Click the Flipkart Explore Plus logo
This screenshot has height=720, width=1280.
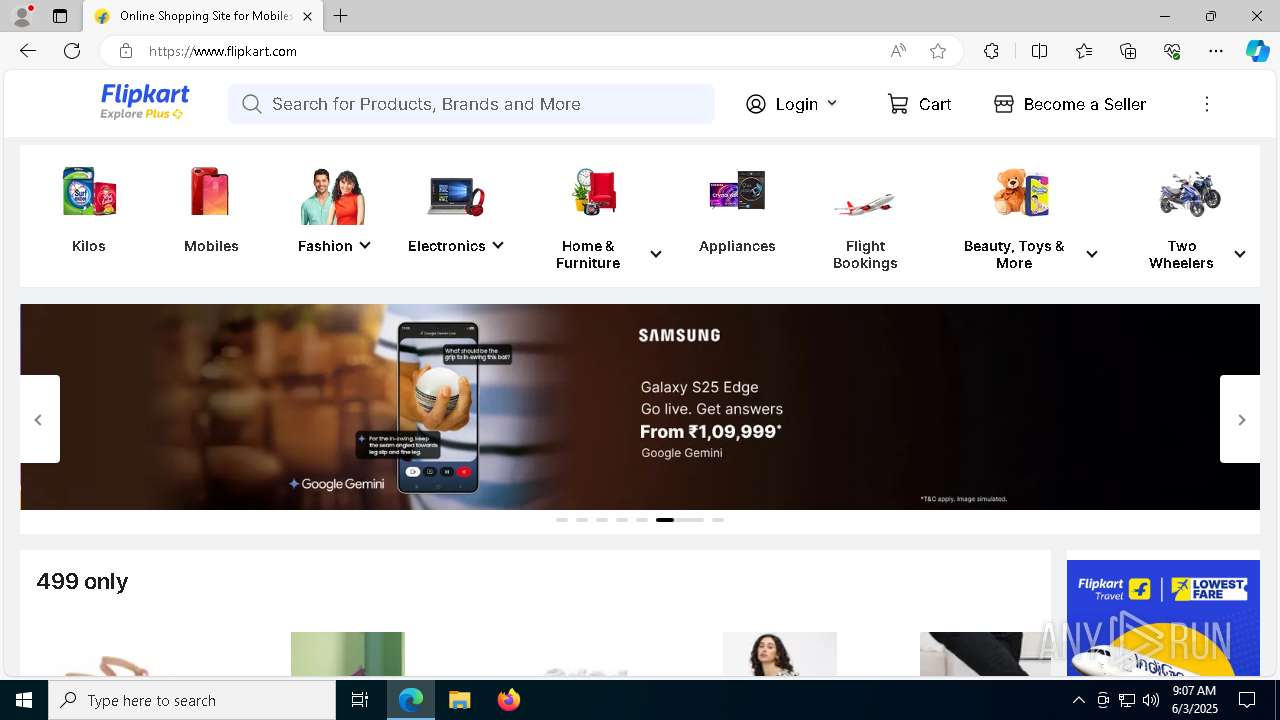[x=145, y=102]
